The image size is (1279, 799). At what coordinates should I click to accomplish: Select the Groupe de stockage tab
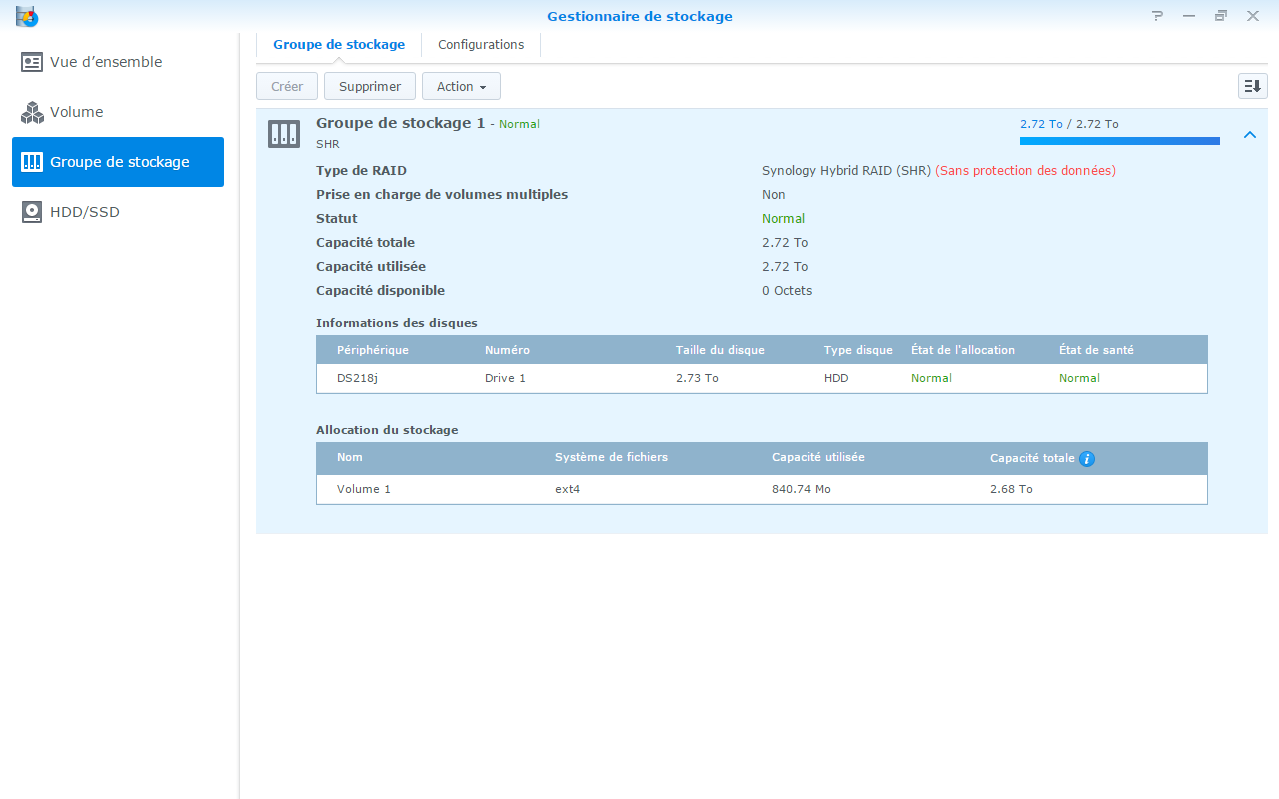pos(339,45)
